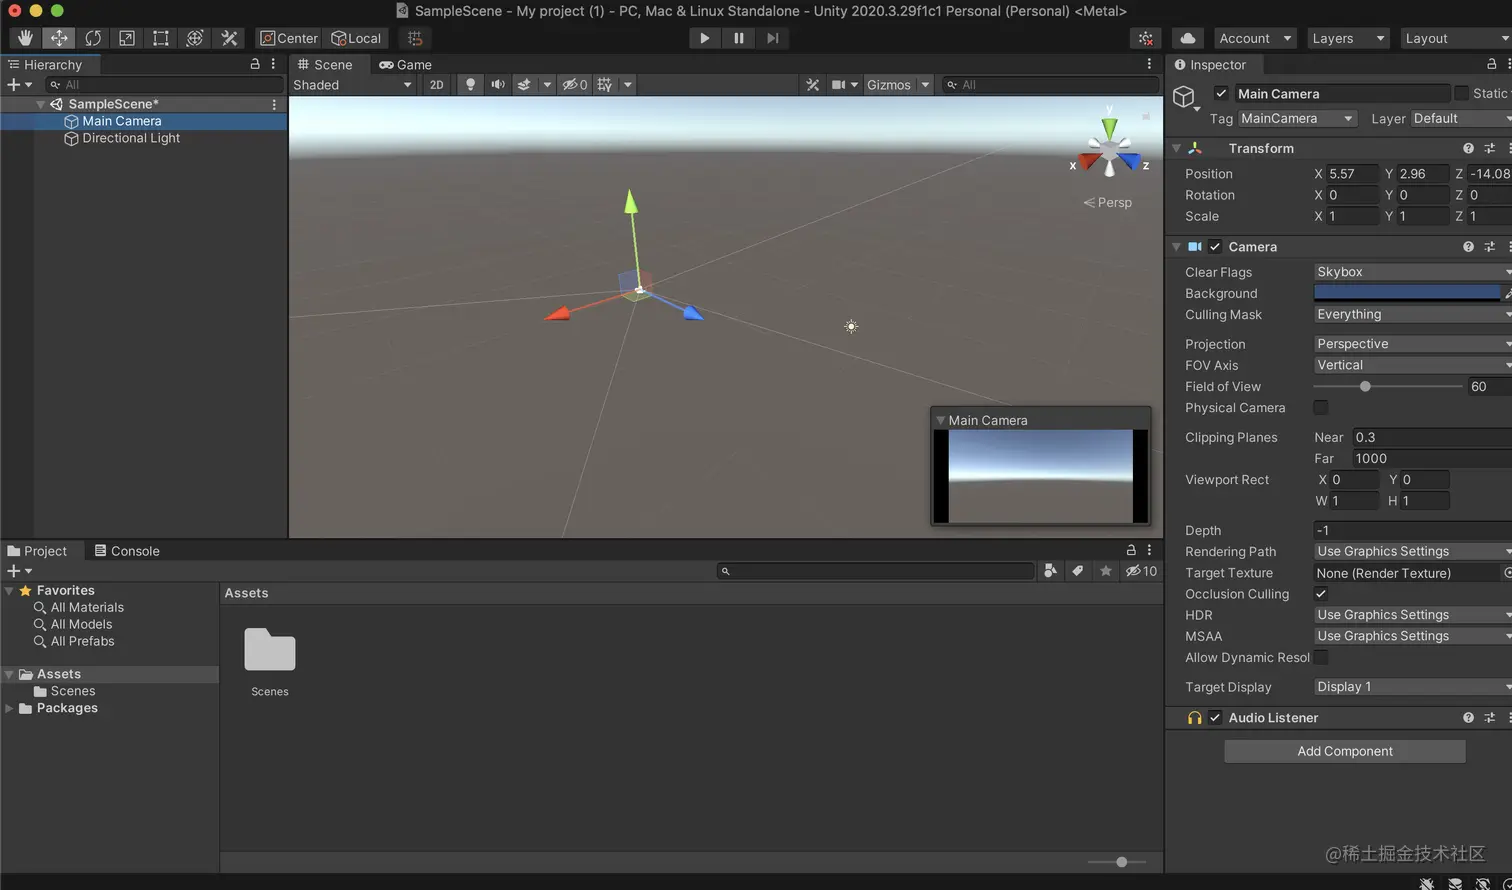The image size is (1512, 890).
Task: Select the Hand tool
Action: pos(25,38)
